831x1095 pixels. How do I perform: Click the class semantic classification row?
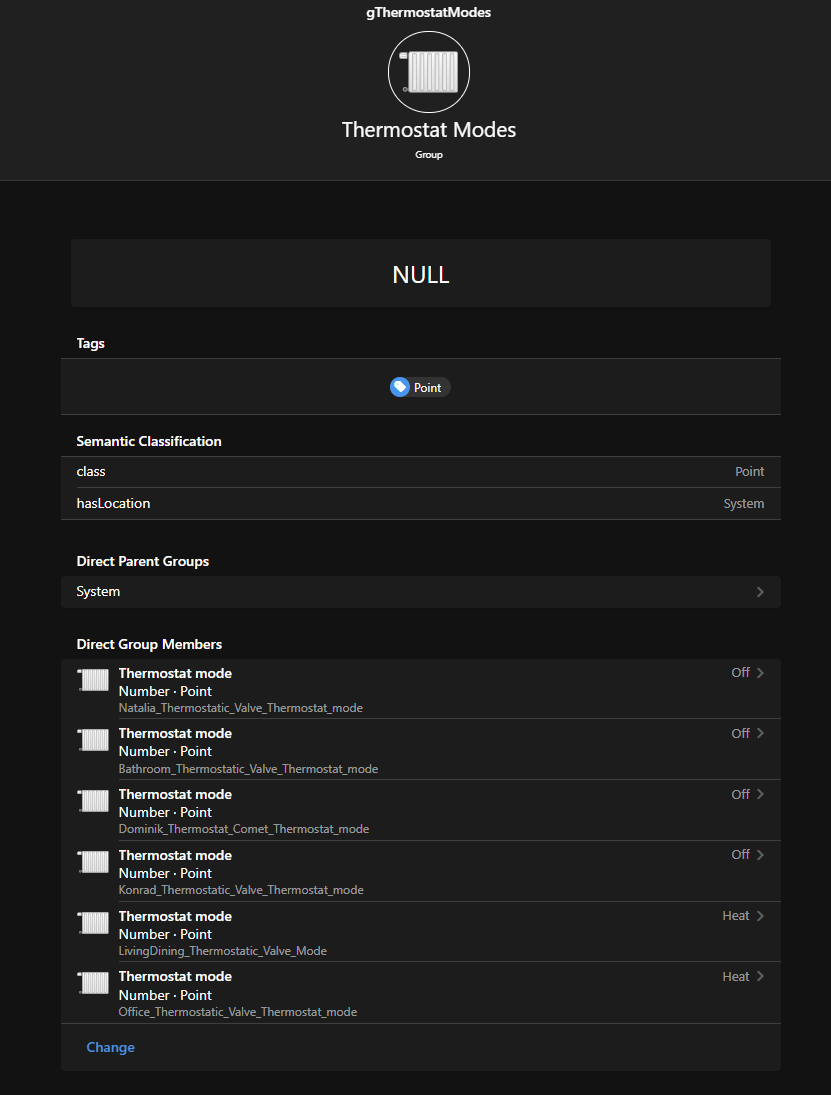pos(420,472)
